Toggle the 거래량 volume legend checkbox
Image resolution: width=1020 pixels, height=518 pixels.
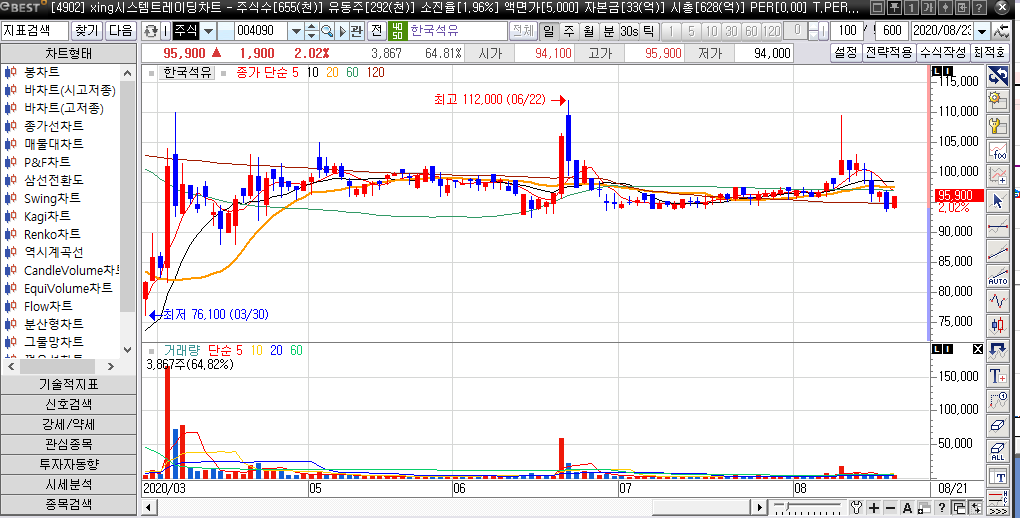pyautogui.click(x=151, y=351)
